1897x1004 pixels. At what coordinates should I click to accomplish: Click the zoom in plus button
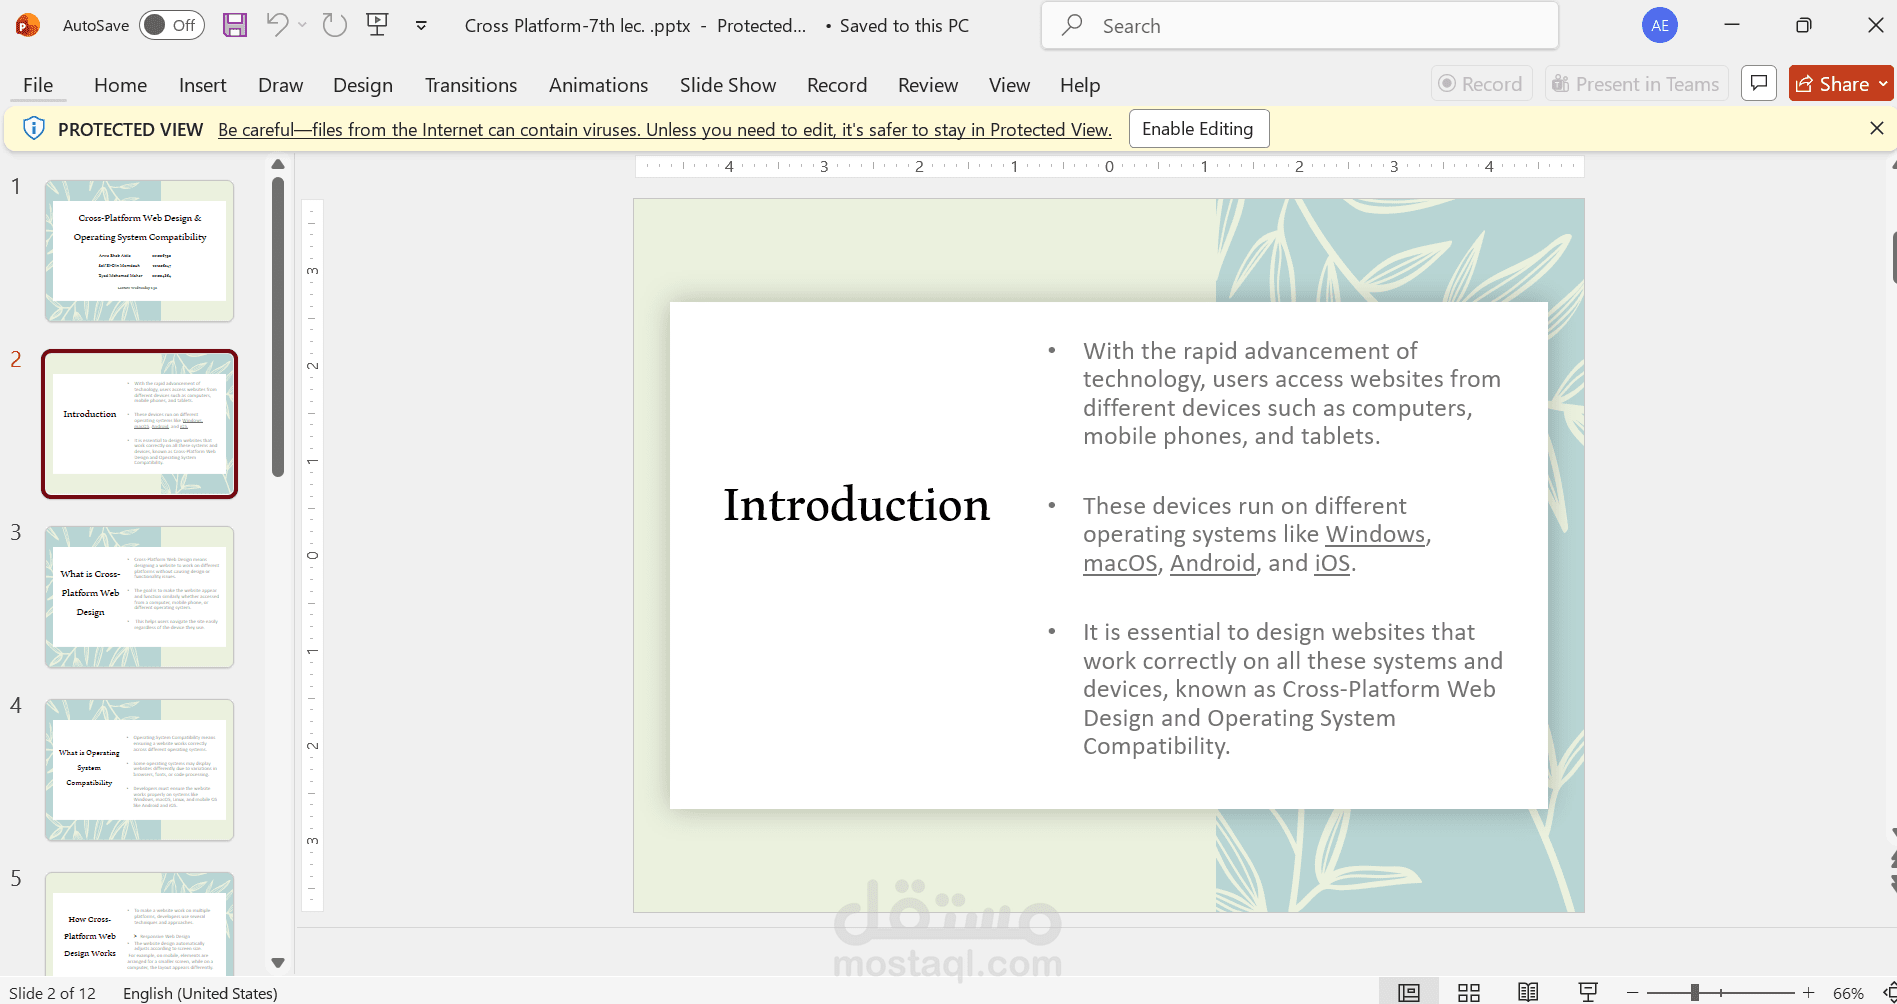click(1808, 993)
